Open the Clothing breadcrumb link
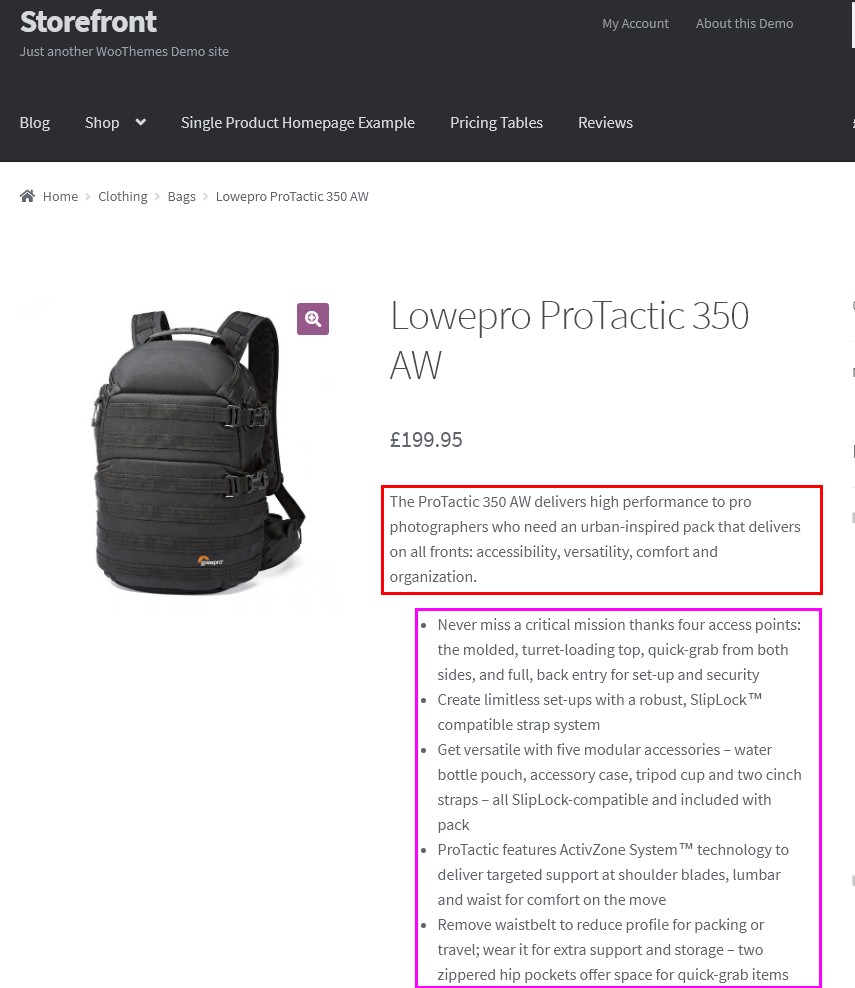The height and width of the screenshot is (988, 855). click(x=123, y=197)
